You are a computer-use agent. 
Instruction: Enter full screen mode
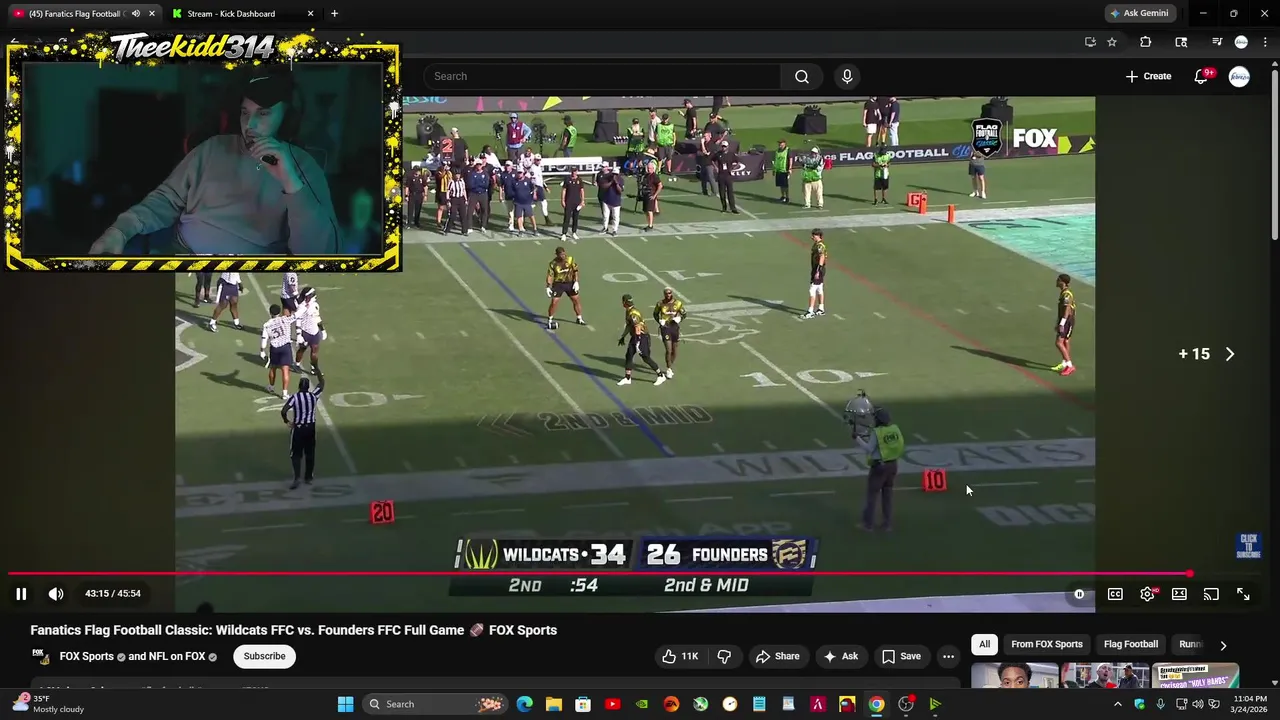[1243, 594]
